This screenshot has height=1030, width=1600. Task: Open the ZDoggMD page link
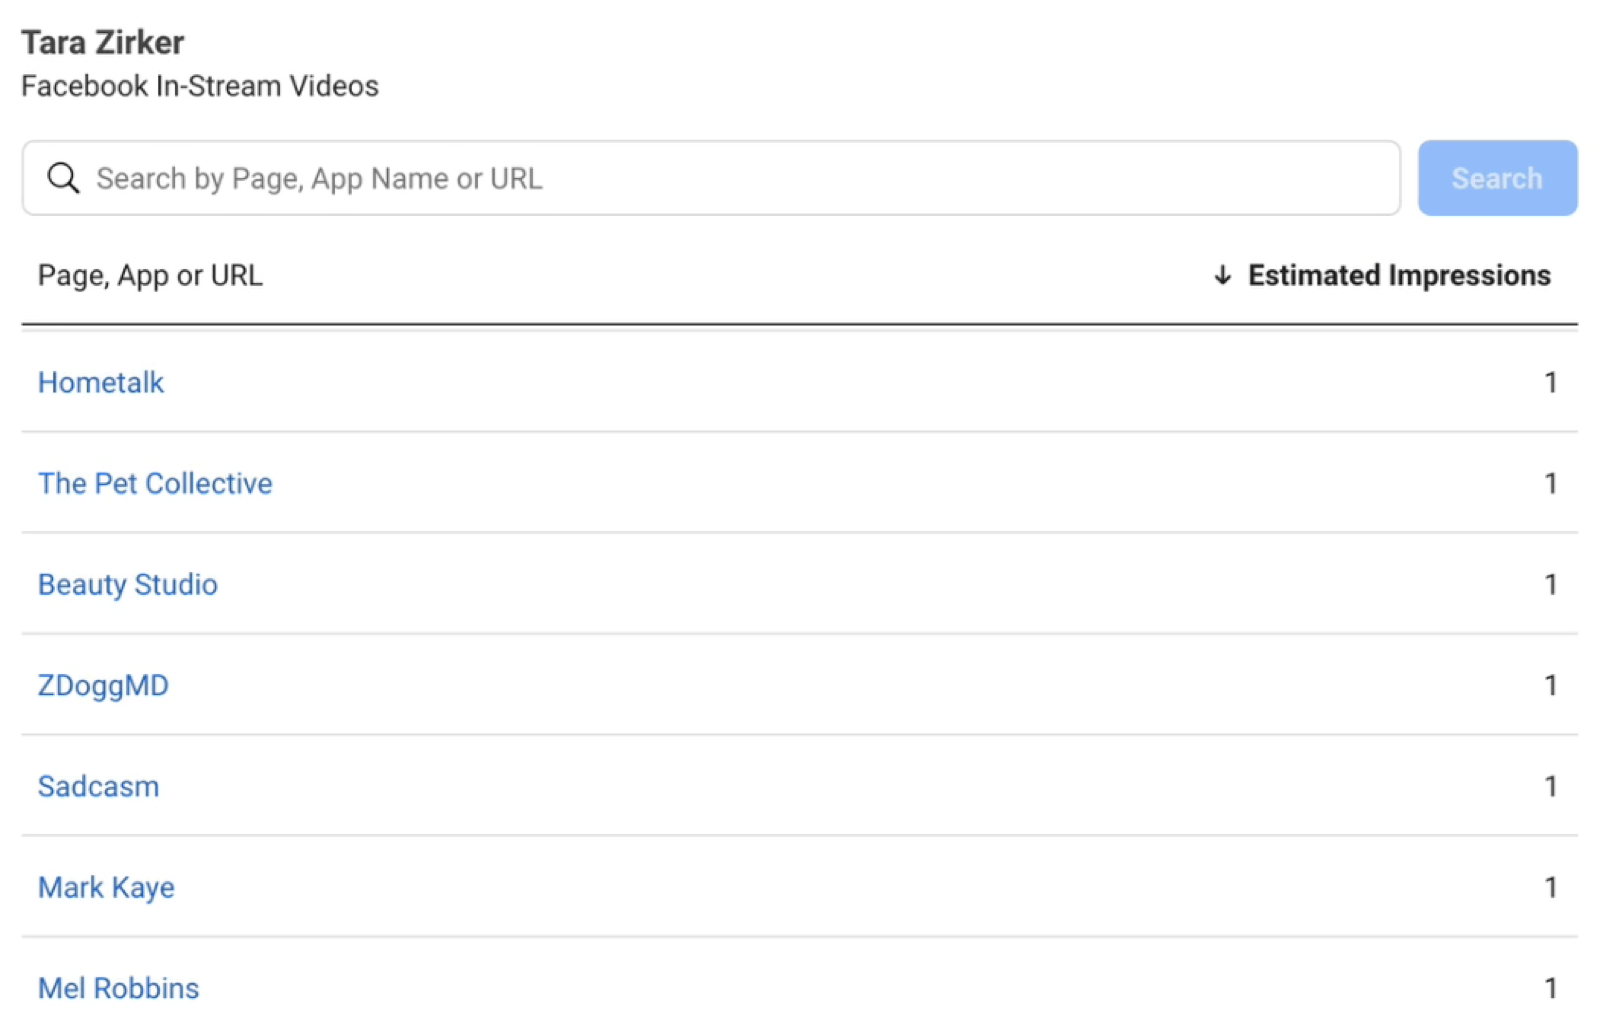click(x=103, y=686)
